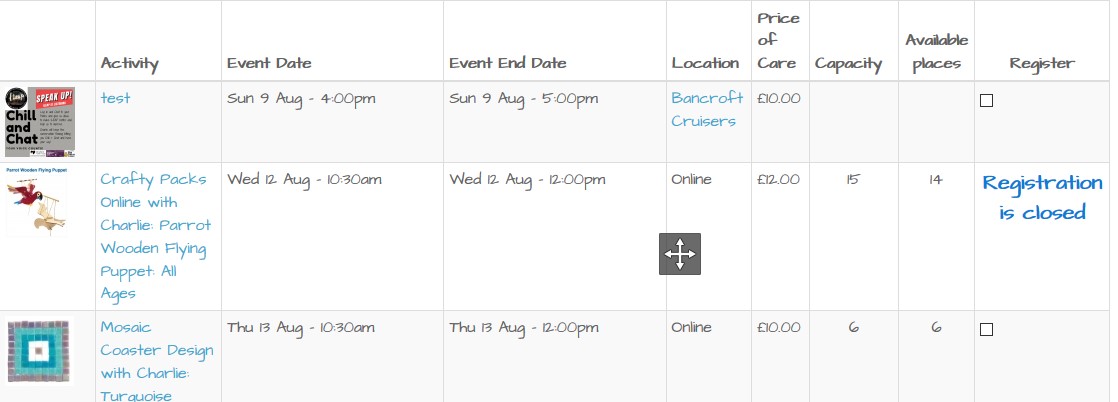Click the Available places column header
Image resolution: width=1118 pixels, height=402 pixels.
[x=936, y=52]
